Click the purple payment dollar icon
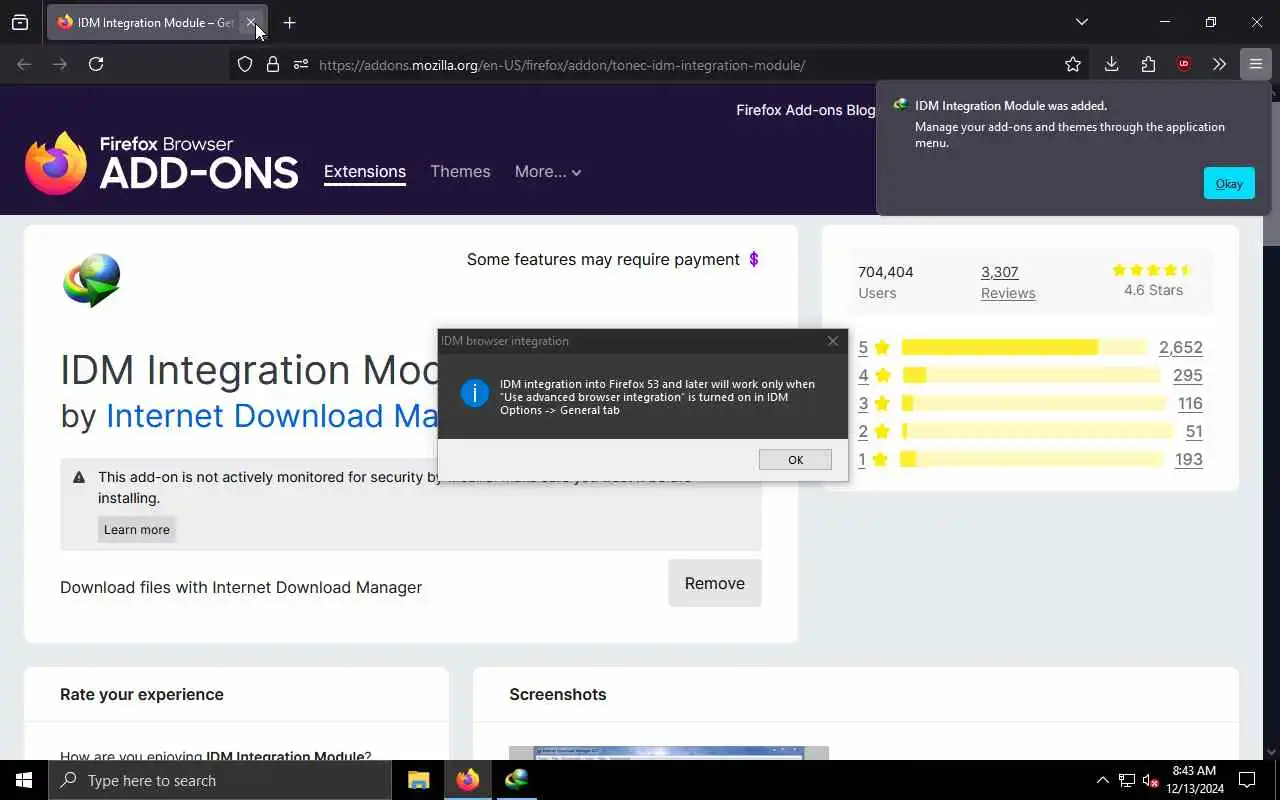This screenshot has width=1280, height=800. 754,259
